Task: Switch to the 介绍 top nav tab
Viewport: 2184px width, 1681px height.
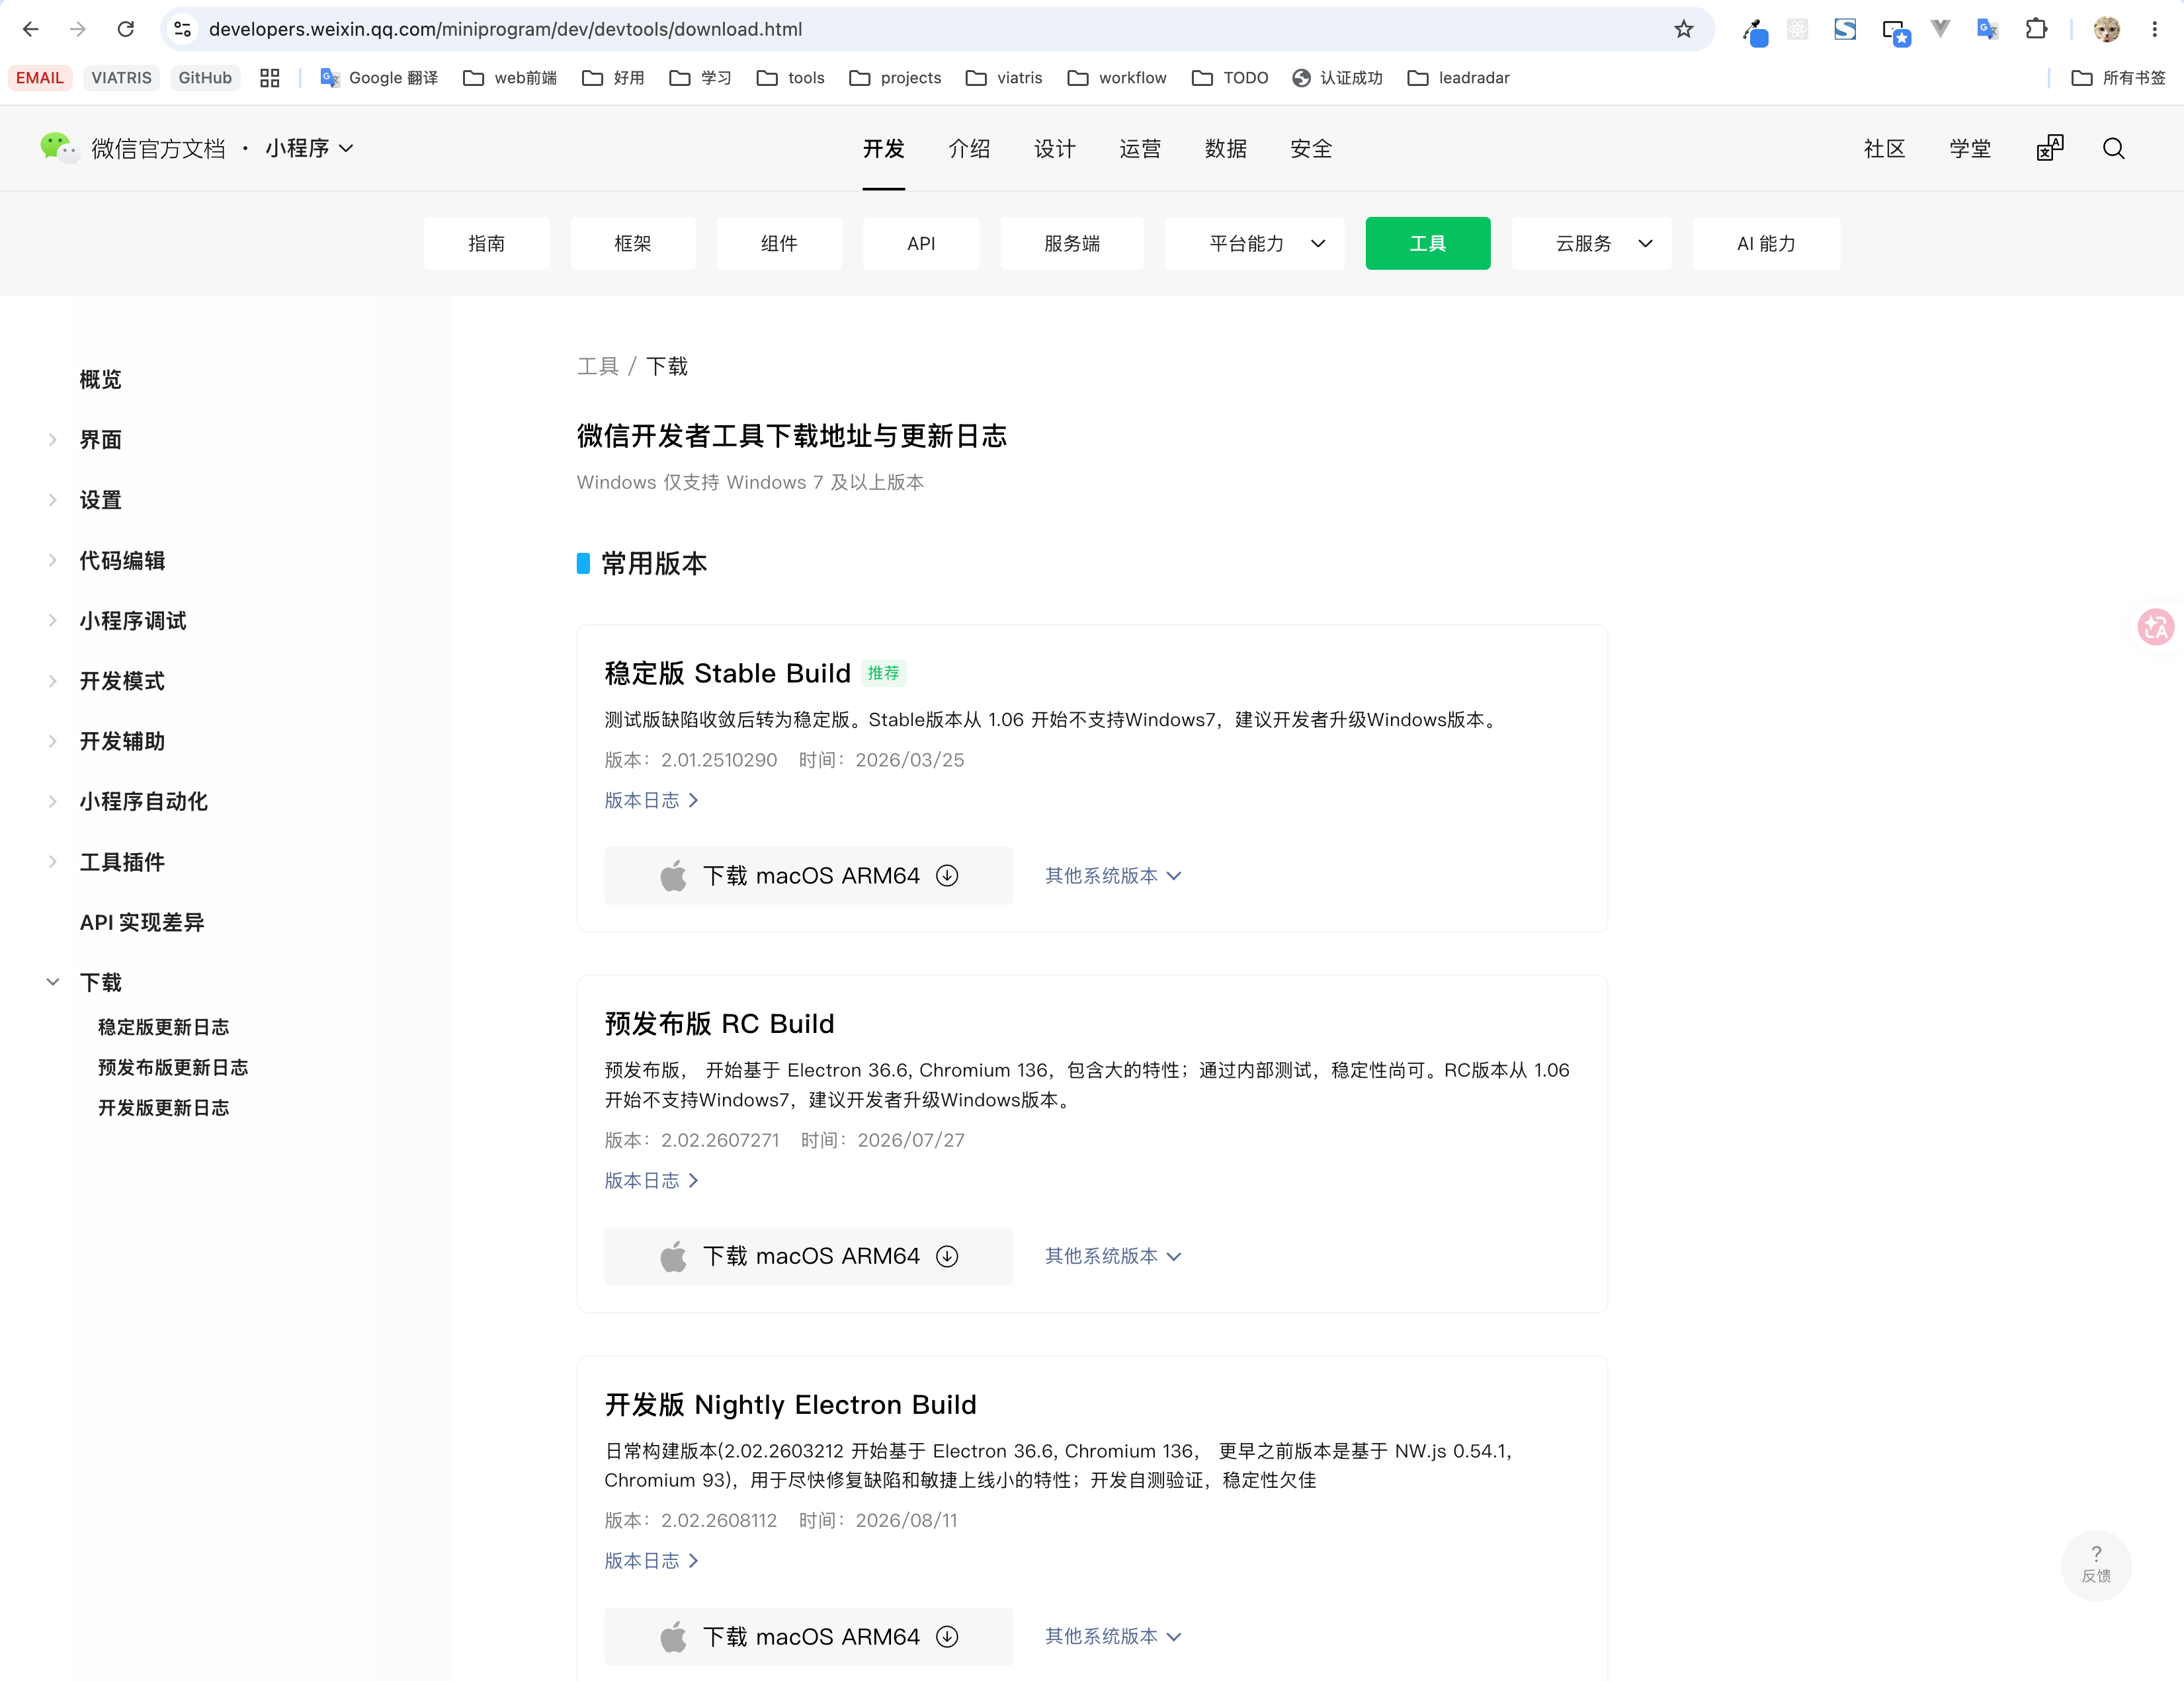Action: (x=969, y=149)
